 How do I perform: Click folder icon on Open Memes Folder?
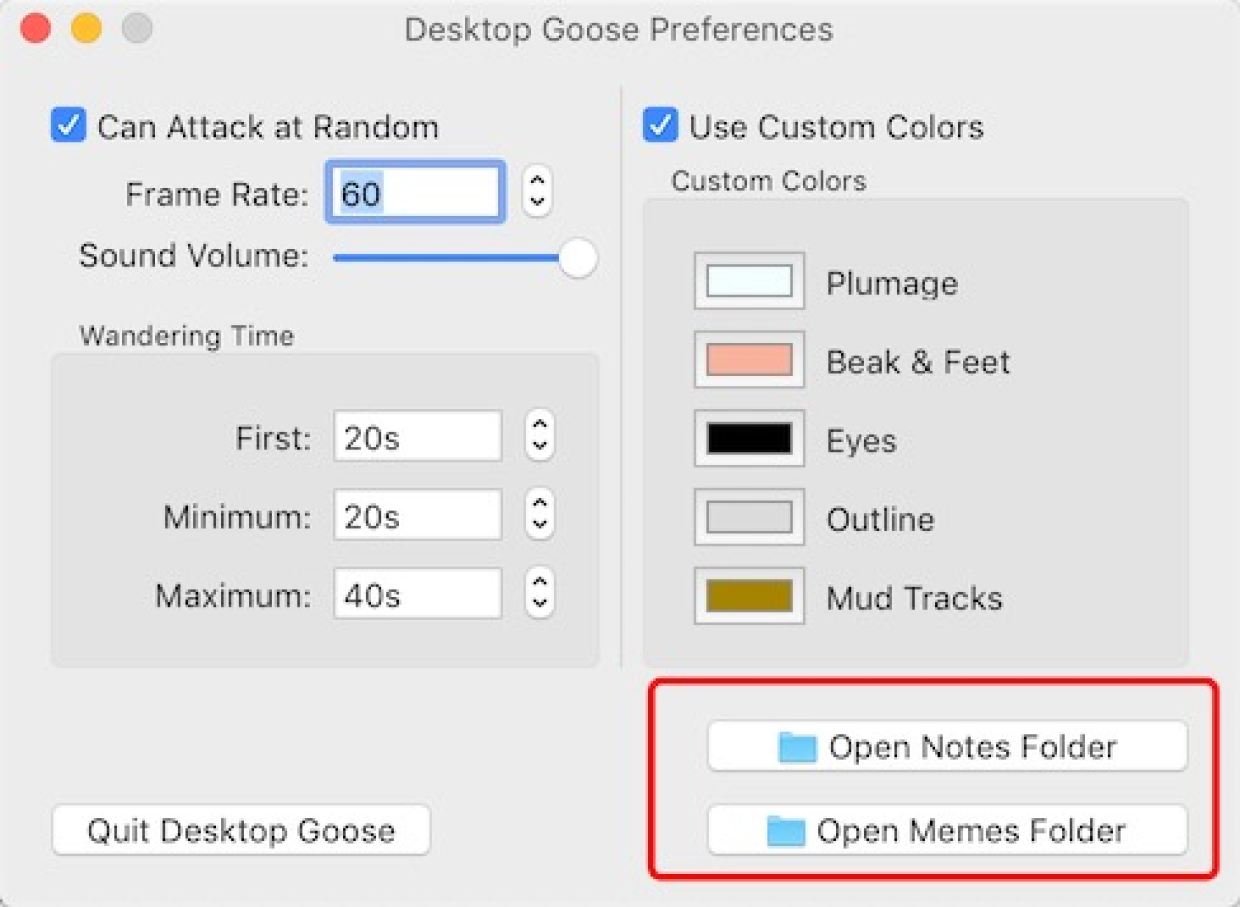[786, 831]
